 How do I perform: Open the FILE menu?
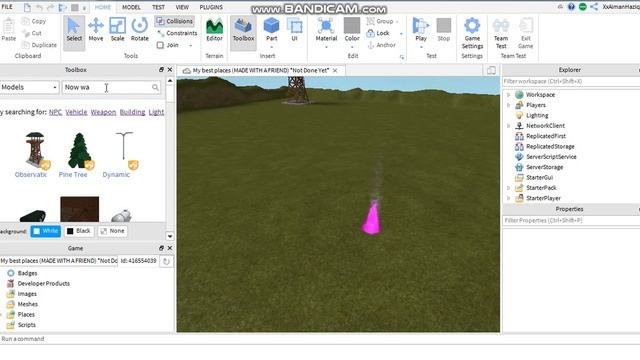7,7
